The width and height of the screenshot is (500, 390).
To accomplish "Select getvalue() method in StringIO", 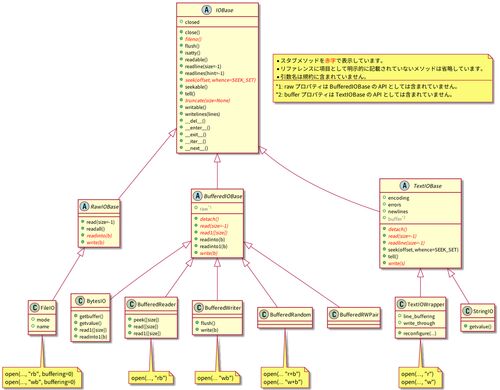I will click(x=480, y=327).
